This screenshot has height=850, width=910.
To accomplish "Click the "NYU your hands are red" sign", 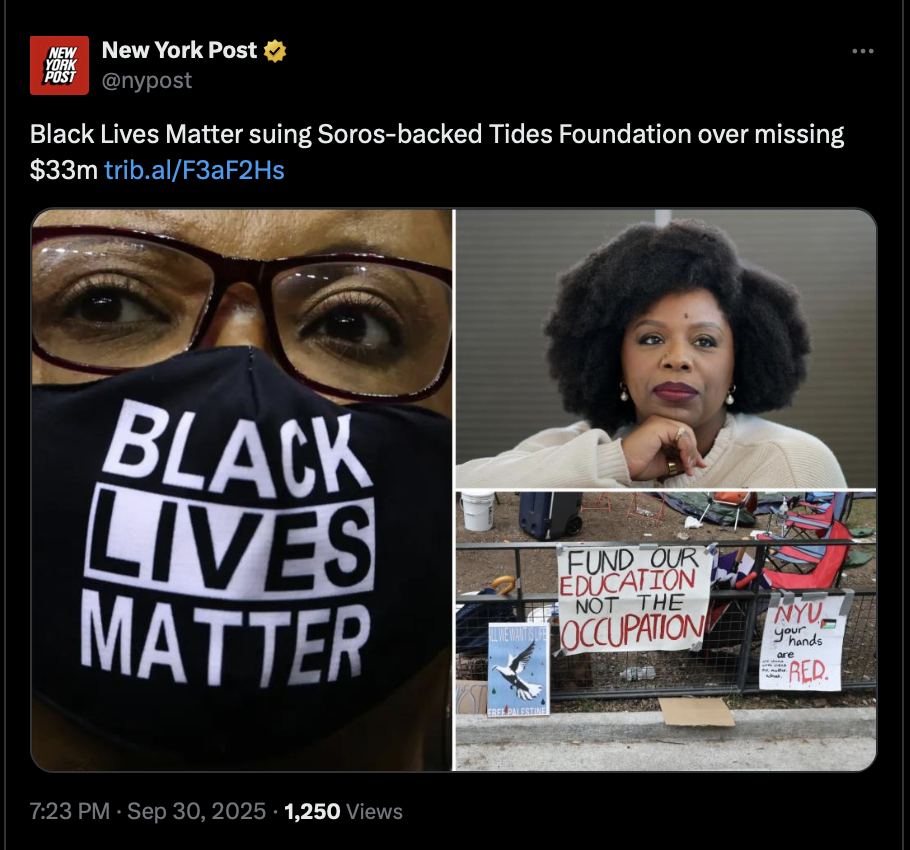I will click(x=802, y=642).
